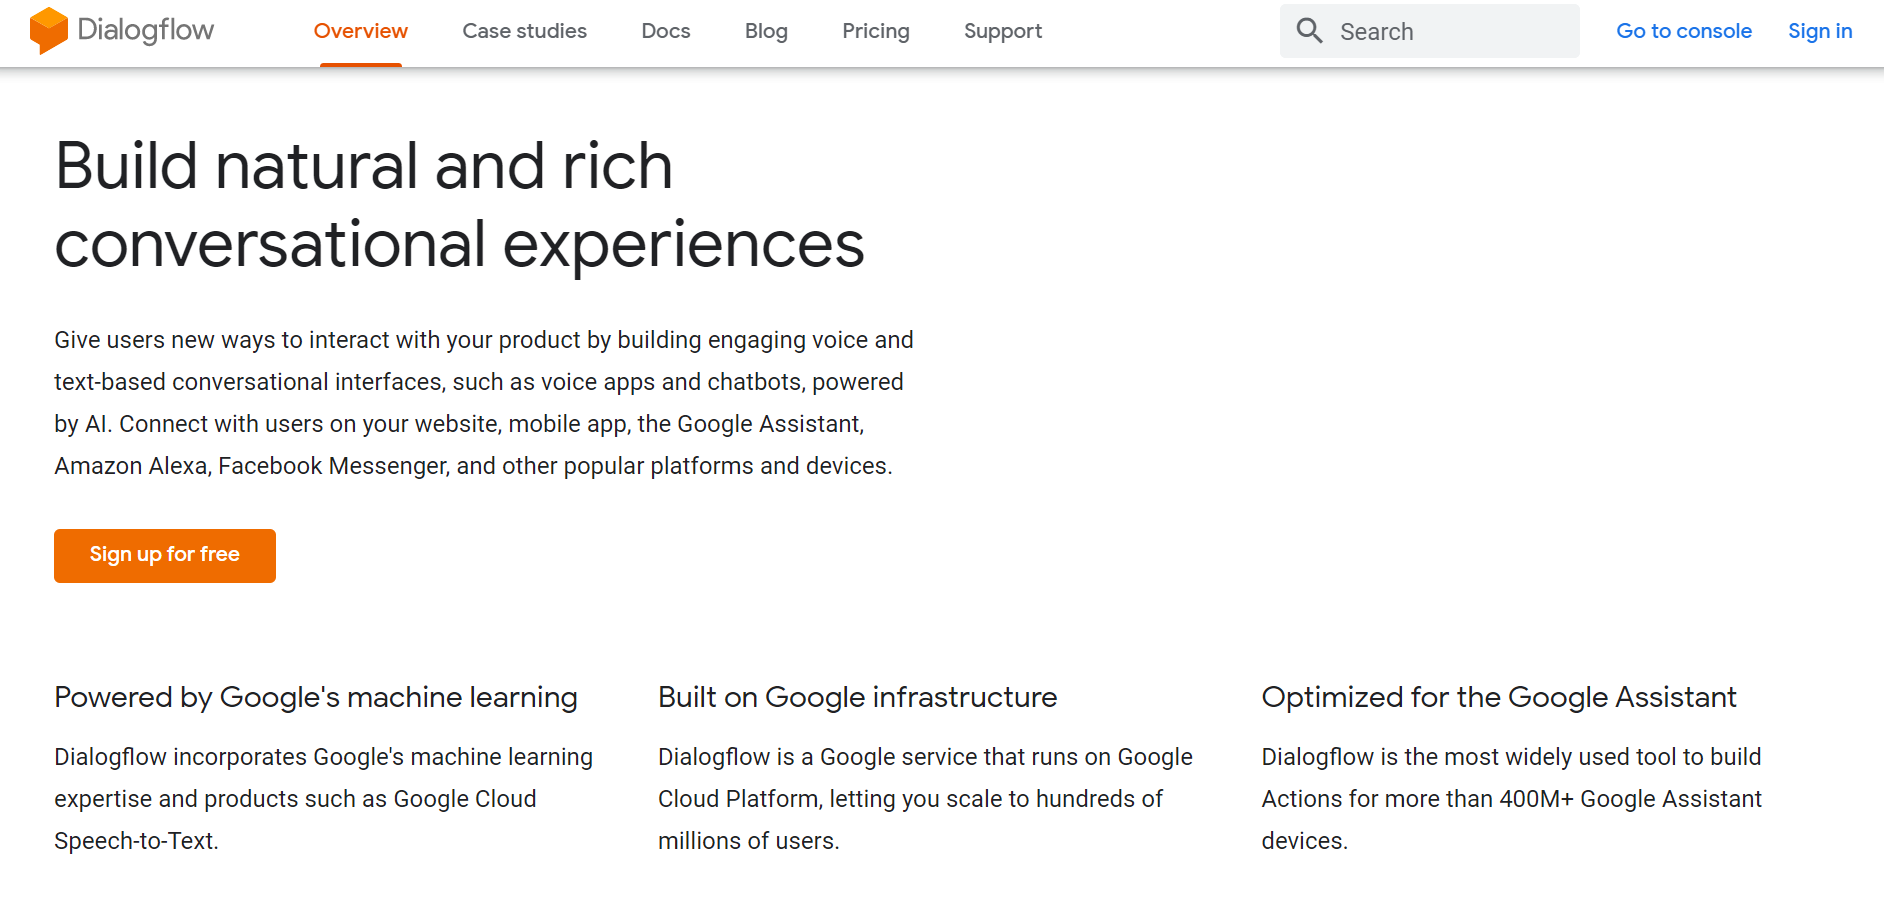
Task: Open the Overview tab
Action: (x=361, y=31)
